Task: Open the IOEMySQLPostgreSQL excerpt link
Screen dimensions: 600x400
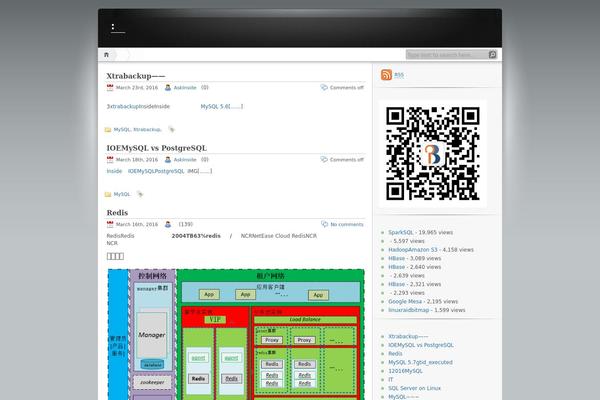Action: pos(156,171)
